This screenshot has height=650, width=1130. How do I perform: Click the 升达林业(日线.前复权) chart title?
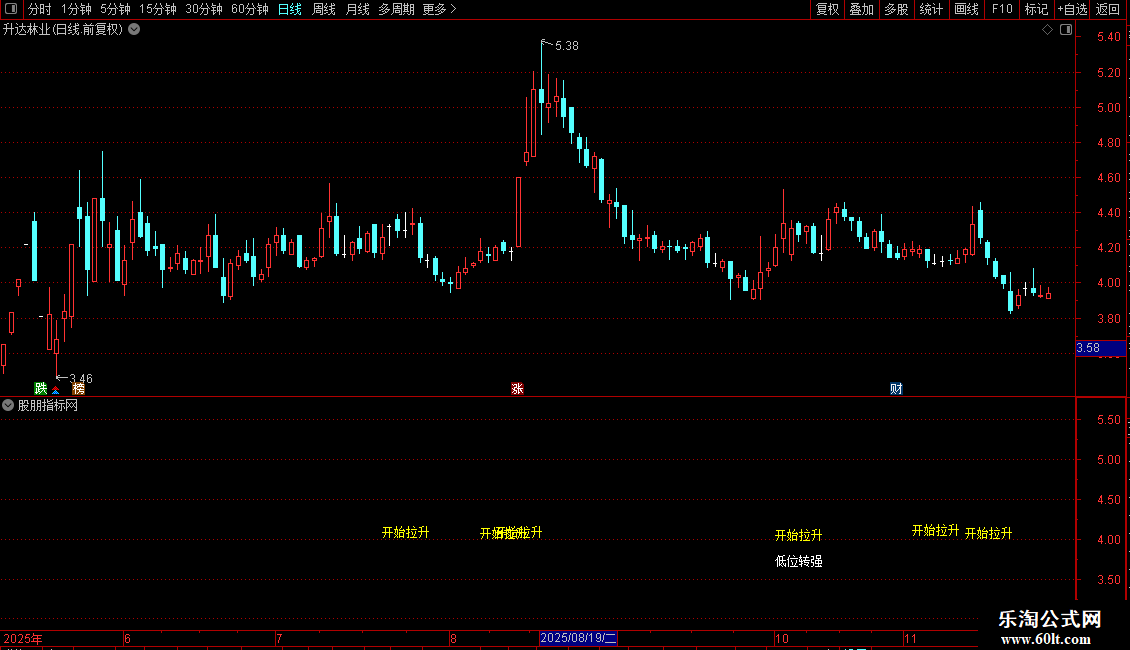63,30
